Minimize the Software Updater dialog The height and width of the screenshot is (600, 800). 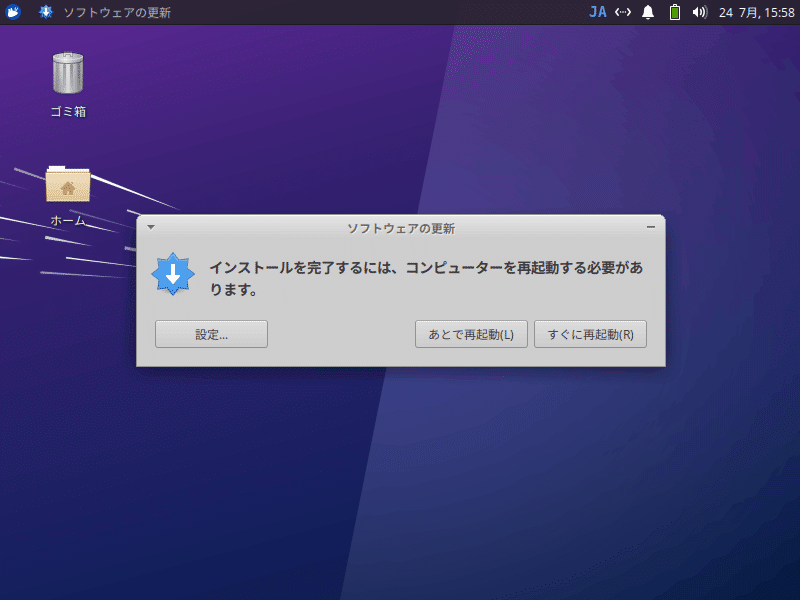651,228
